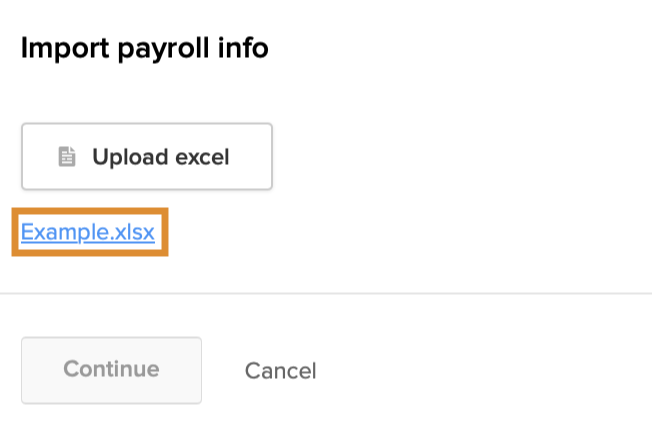Download the Example.xlsx sample file
The image size is (652, 434).
click(x=88, y=232)
